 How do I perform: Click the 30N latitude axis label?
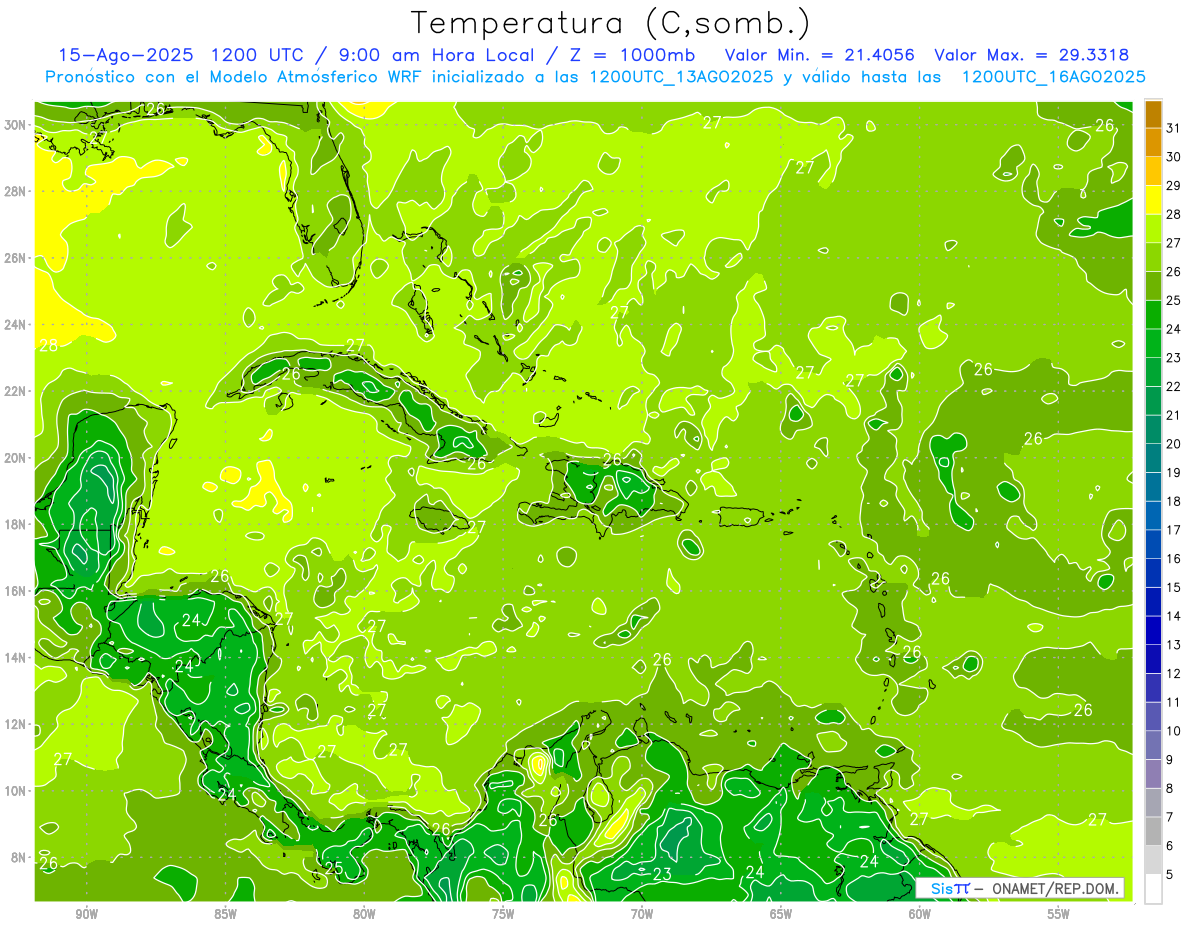click(15, 125)
